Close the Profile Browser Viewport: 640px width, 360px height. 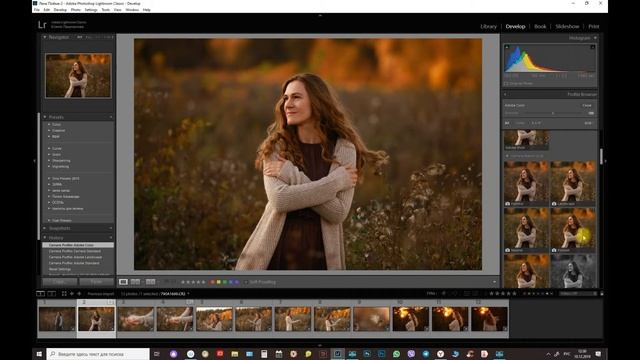587,105
